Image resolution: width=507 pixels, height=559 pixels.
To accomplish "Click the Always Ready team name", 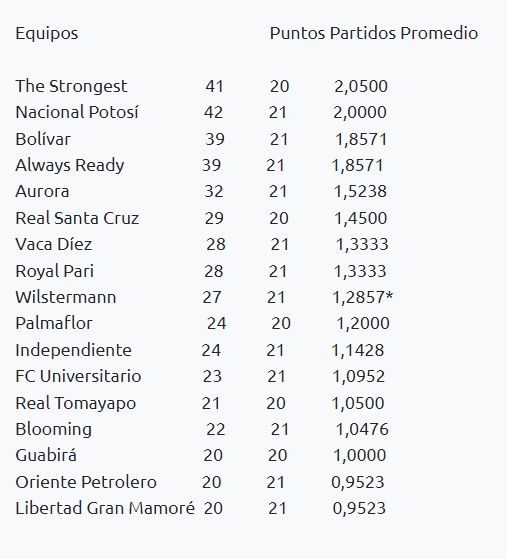I will (x=70, y=166).
